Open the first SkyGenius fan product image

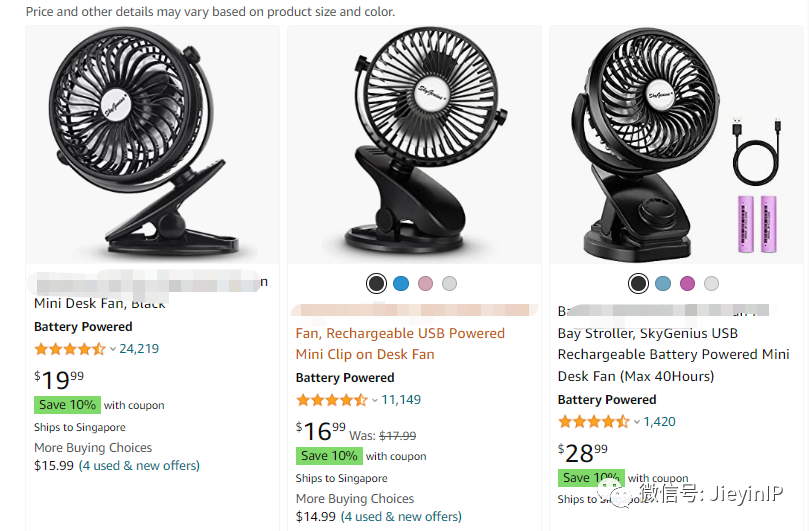pyautogui.click(x=152, y=146)
